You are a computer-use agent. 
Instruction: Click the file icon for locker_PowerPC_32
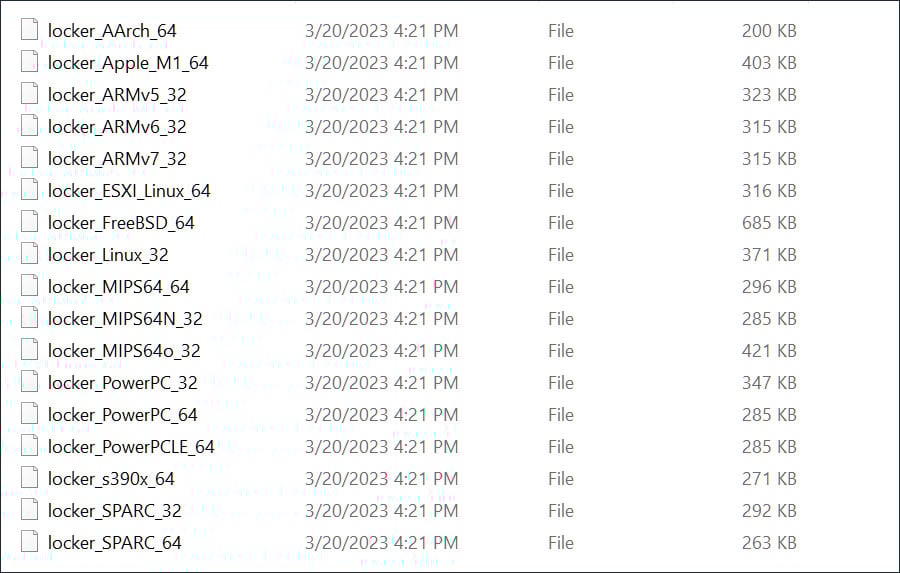click(30, 383)
